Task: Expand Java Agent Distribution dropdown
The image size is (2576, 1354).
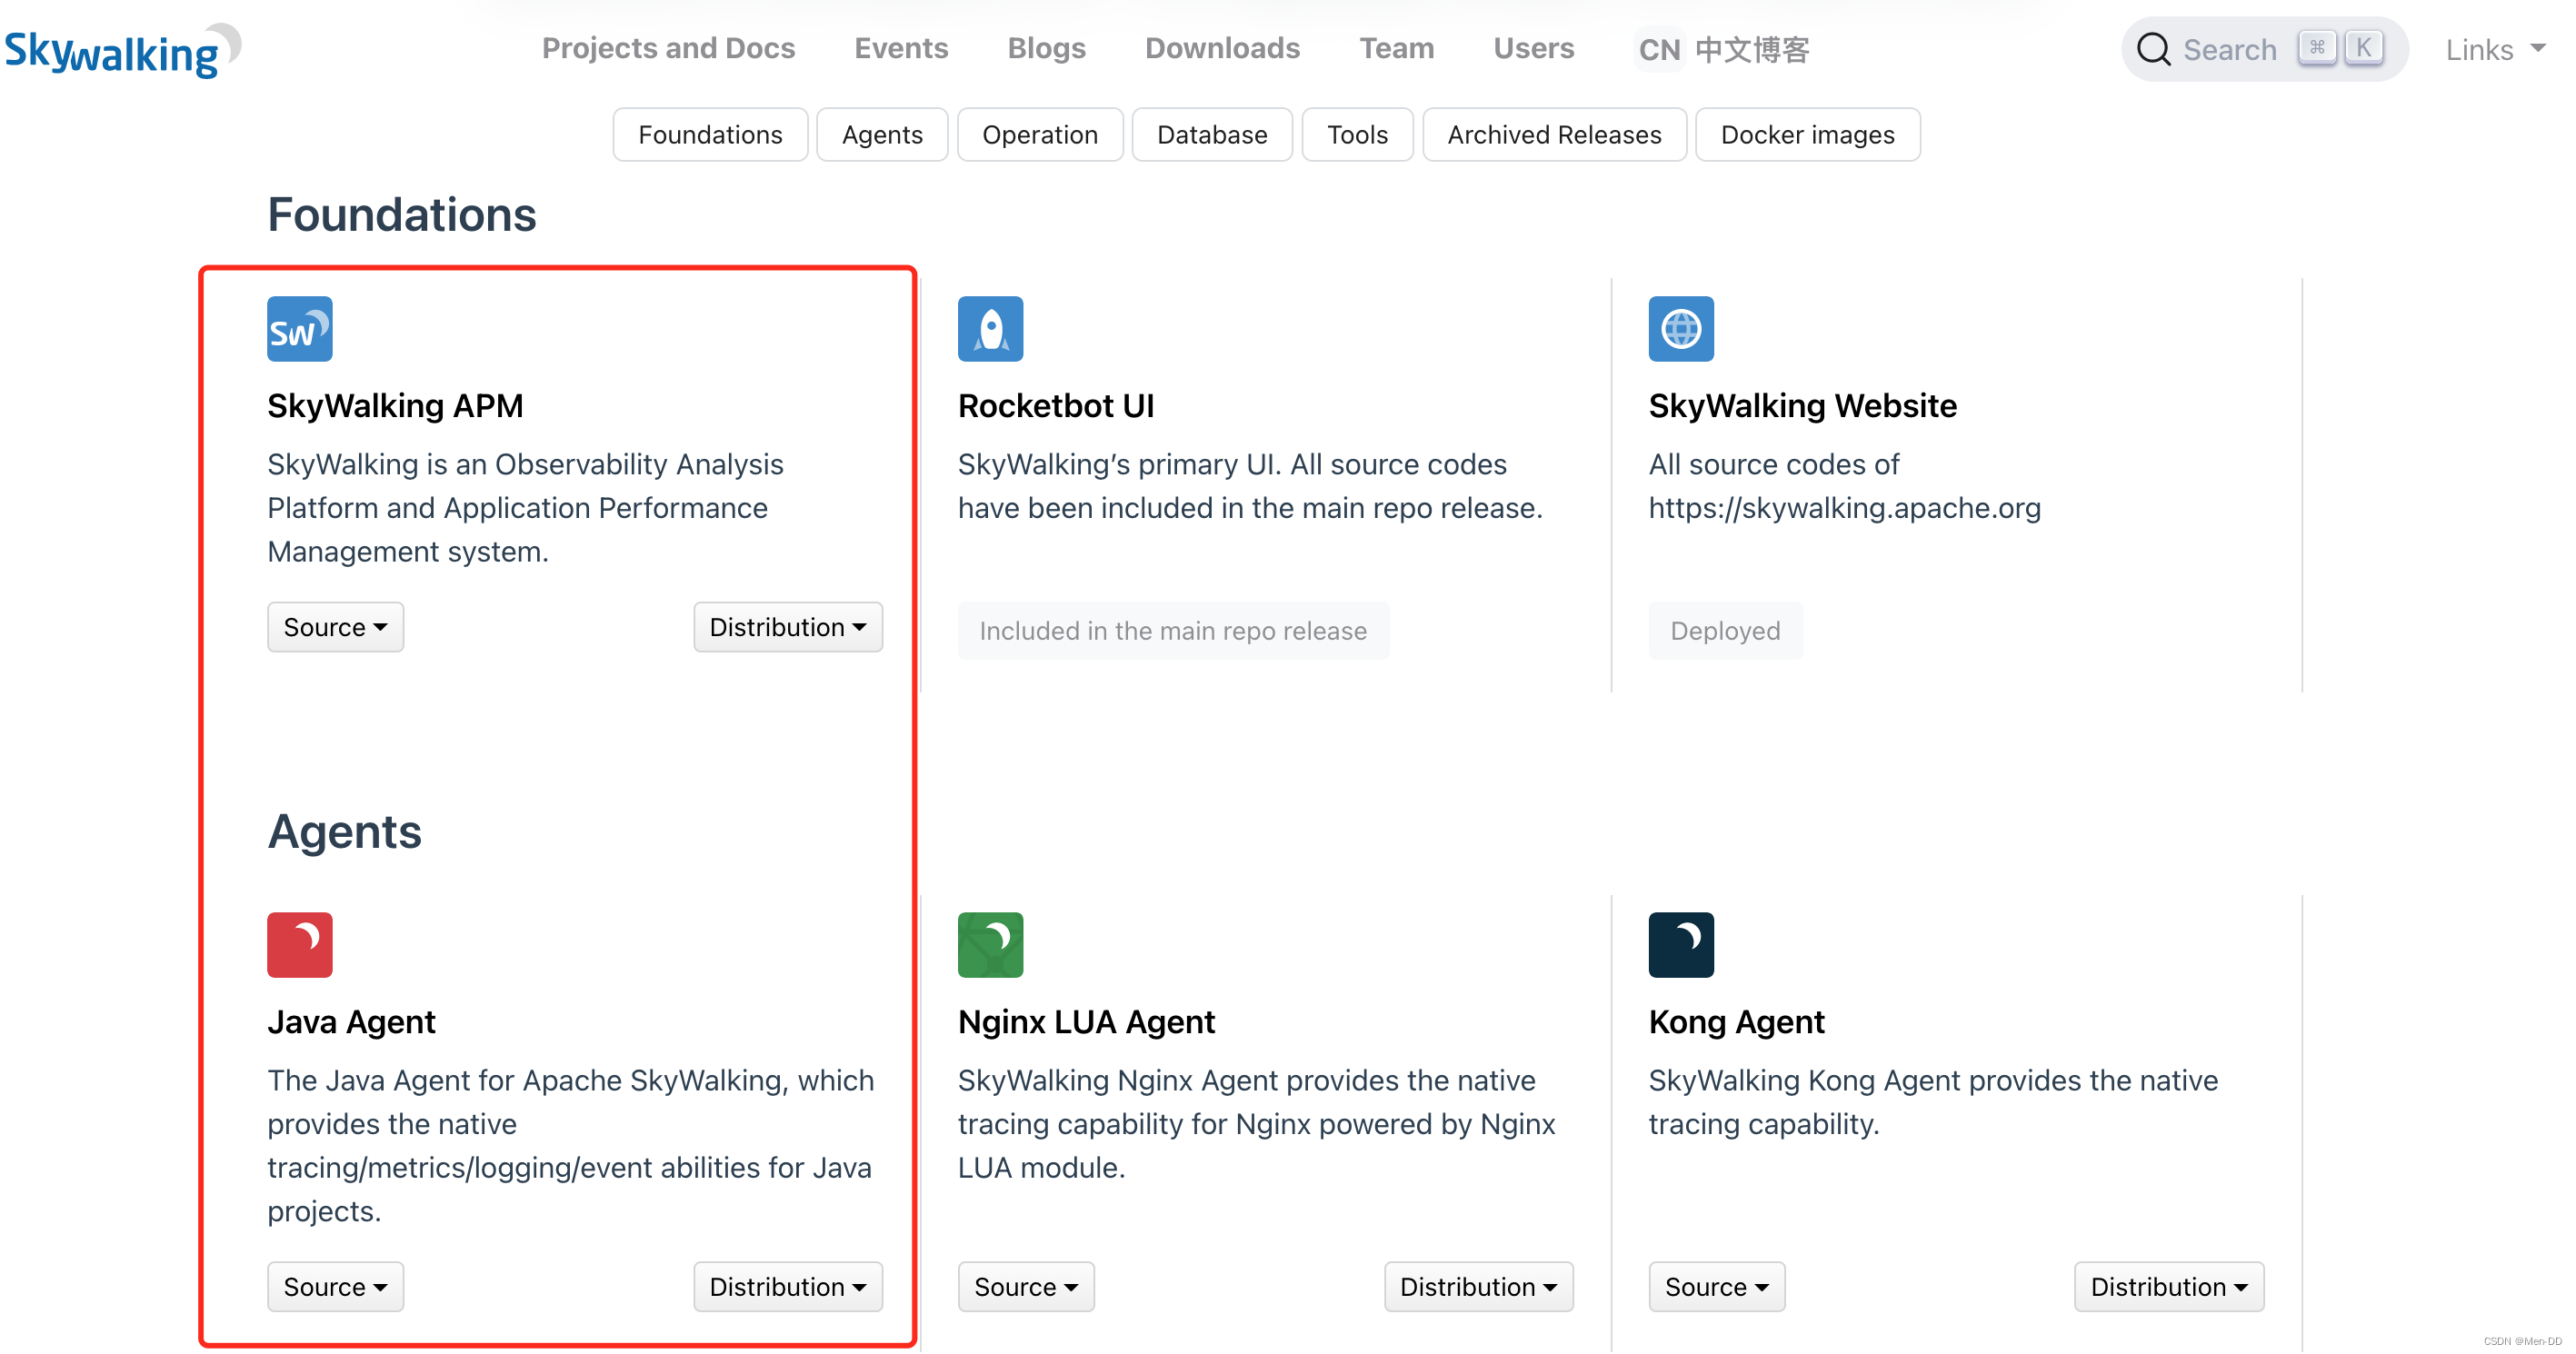Action: click(x=787, y=1286)
